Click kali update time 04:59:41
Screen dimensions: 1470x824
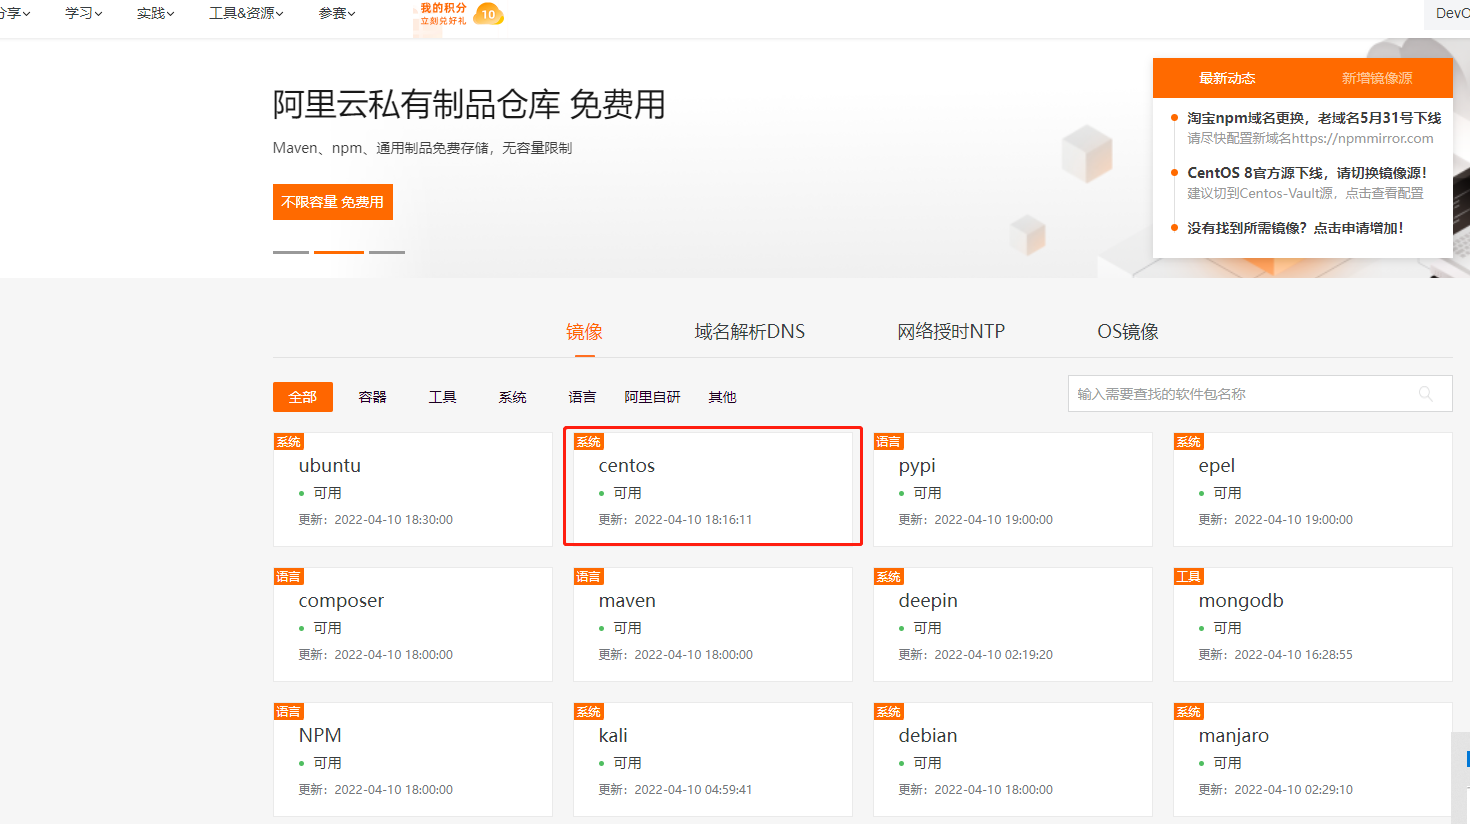pyautogui.click(x=676, y=790)
